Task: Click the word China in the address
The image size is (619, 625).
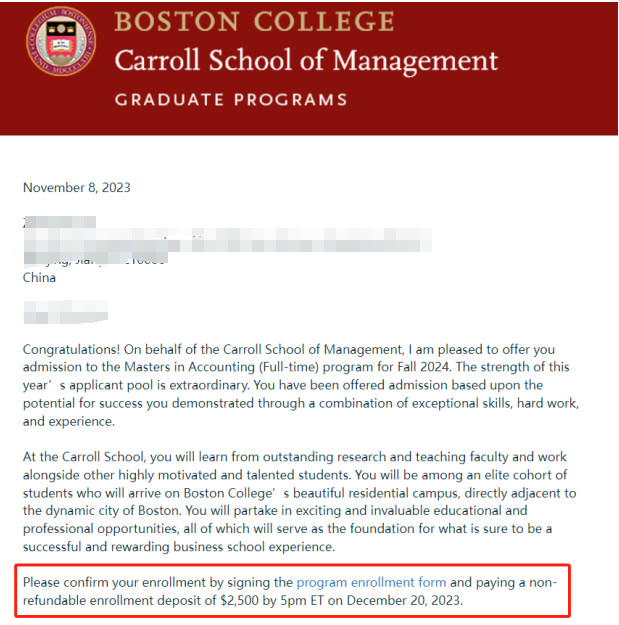Action: click(40, 278)
